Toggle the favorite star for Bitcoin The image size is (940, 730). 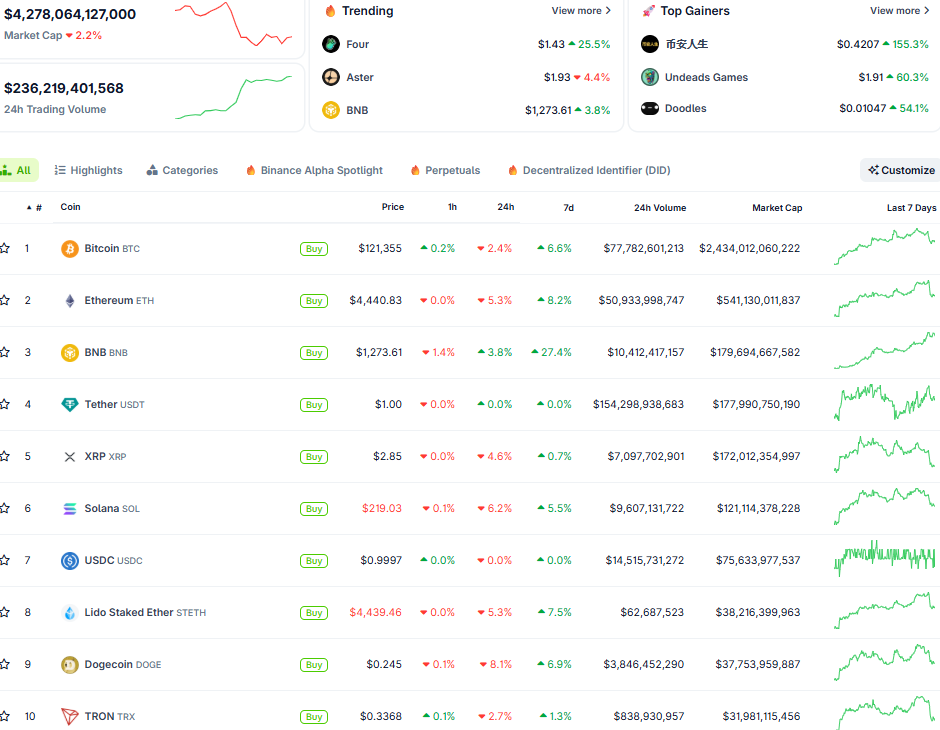click(5, 248)
